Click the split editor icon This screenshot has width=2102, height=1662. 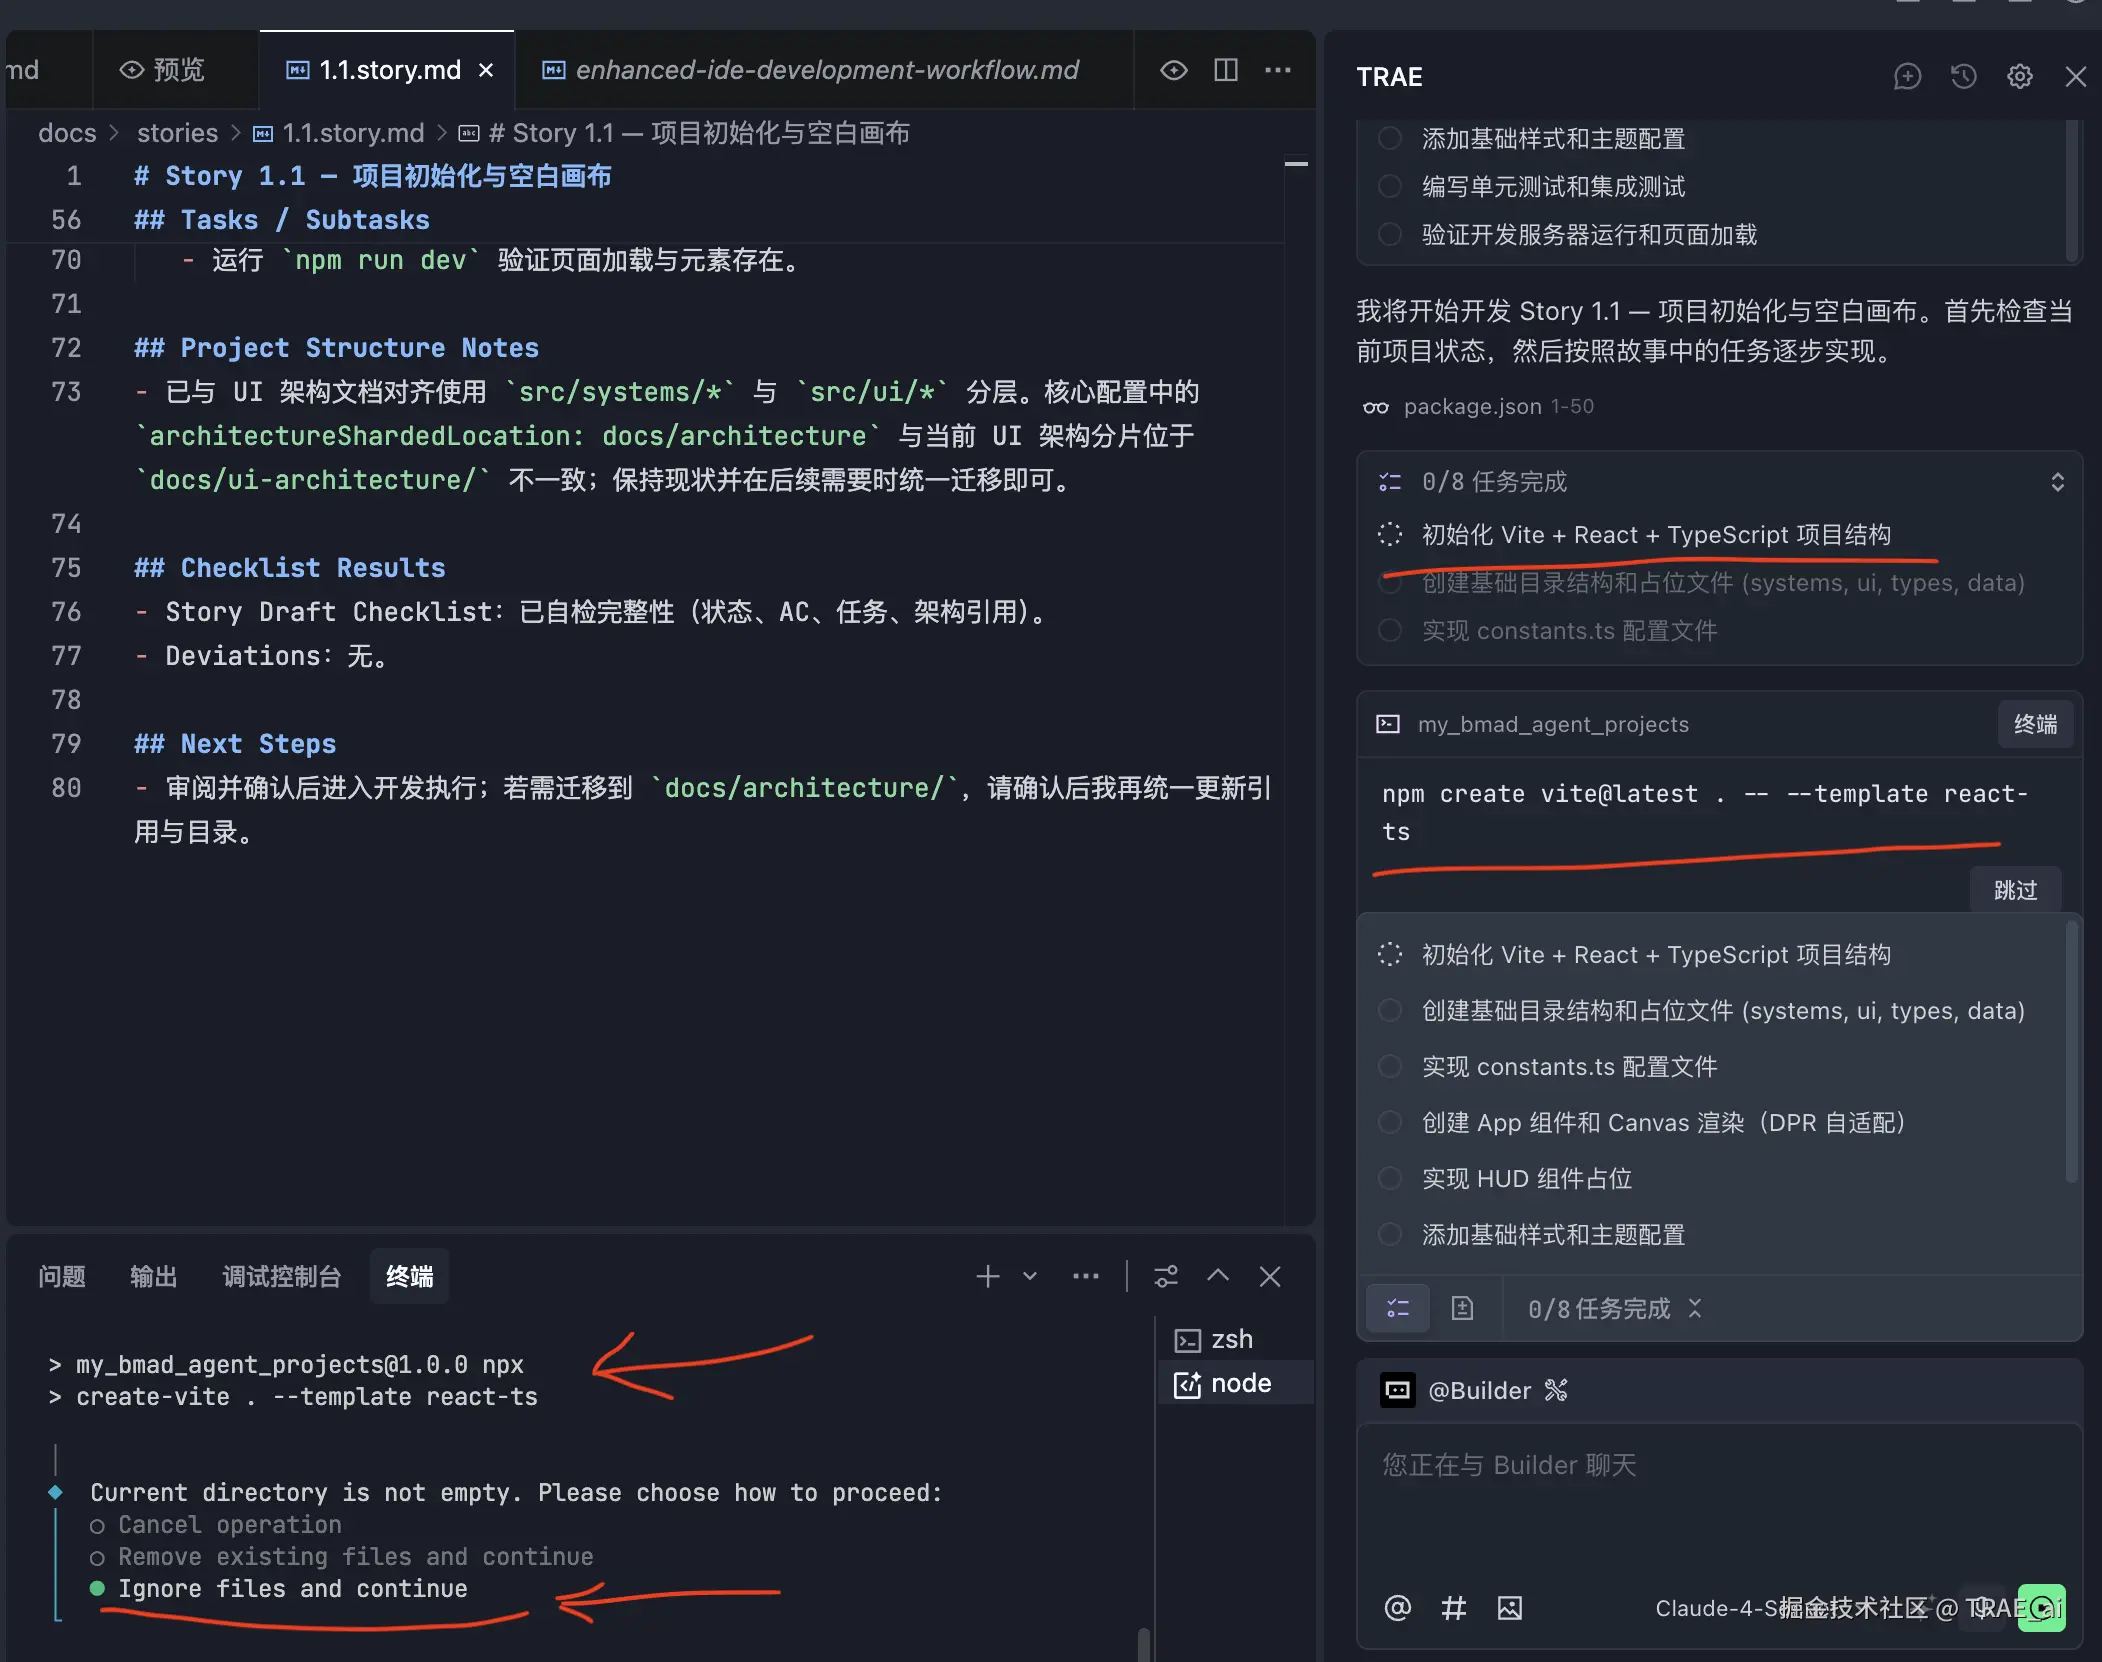point(1225,70)
